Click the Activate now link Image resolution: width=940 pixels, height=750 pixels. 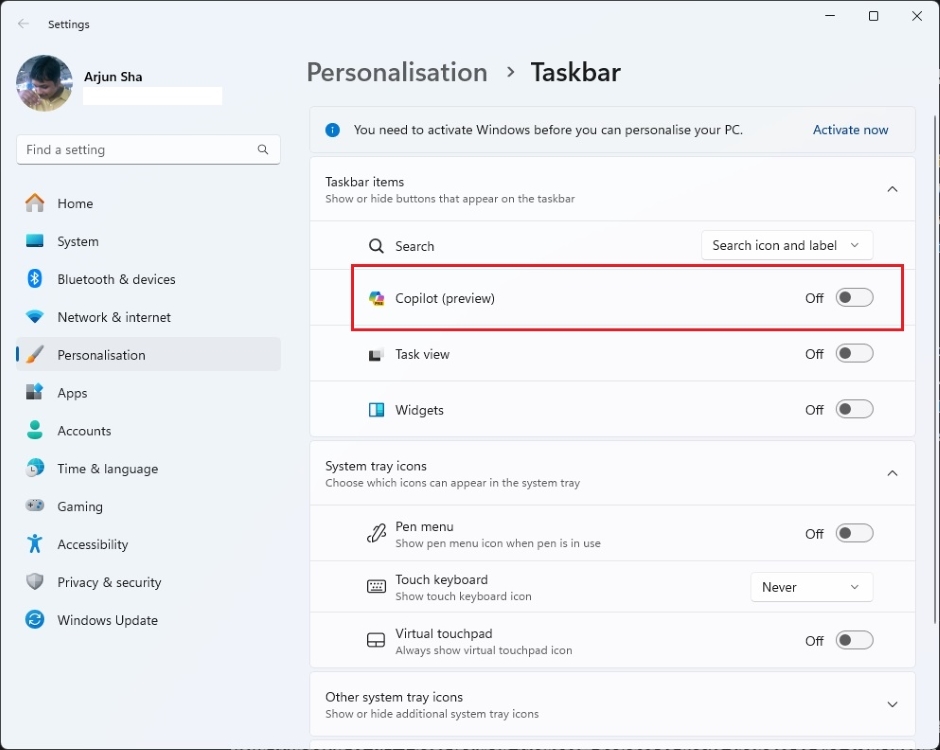850,130
